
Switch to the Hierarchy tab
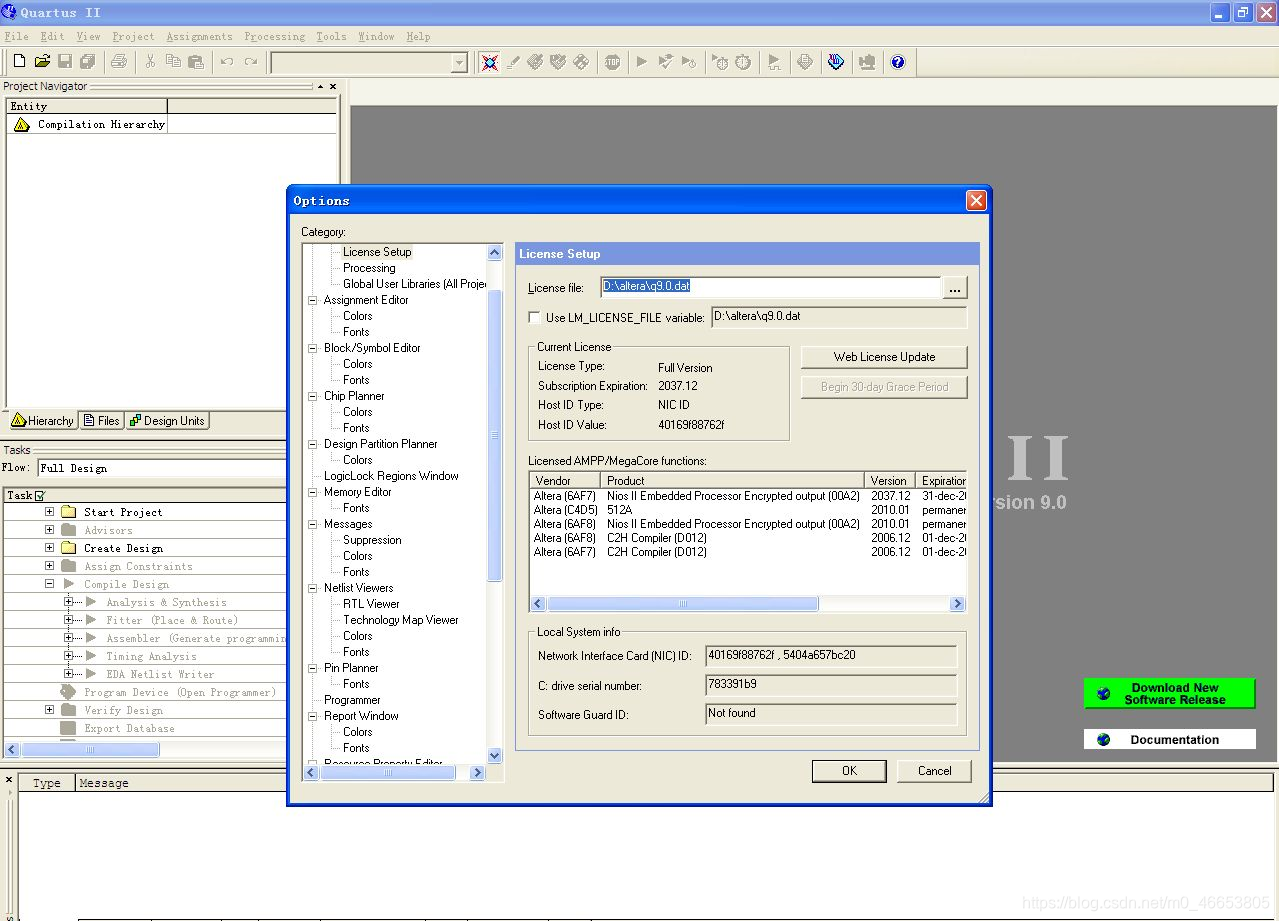[42, 421]
